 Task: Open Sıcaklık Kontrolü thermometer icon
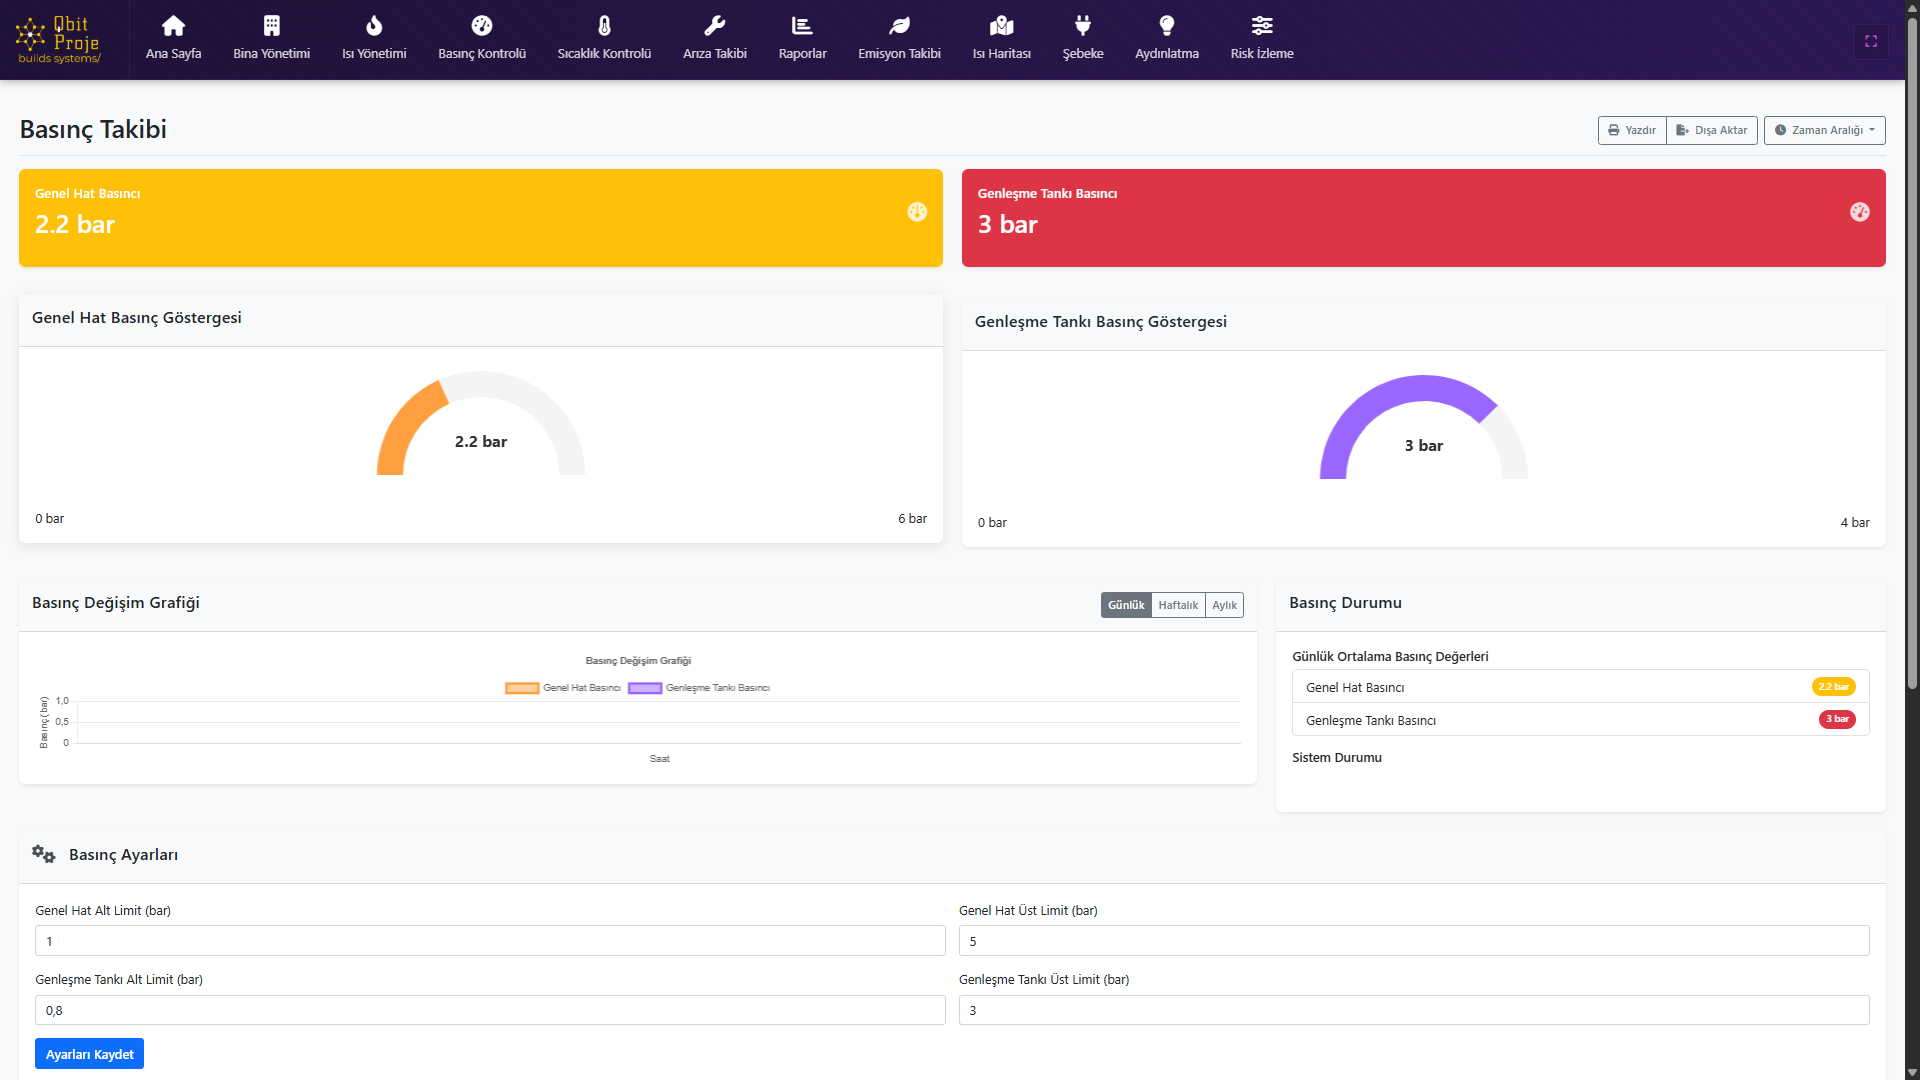coord(604,26)
